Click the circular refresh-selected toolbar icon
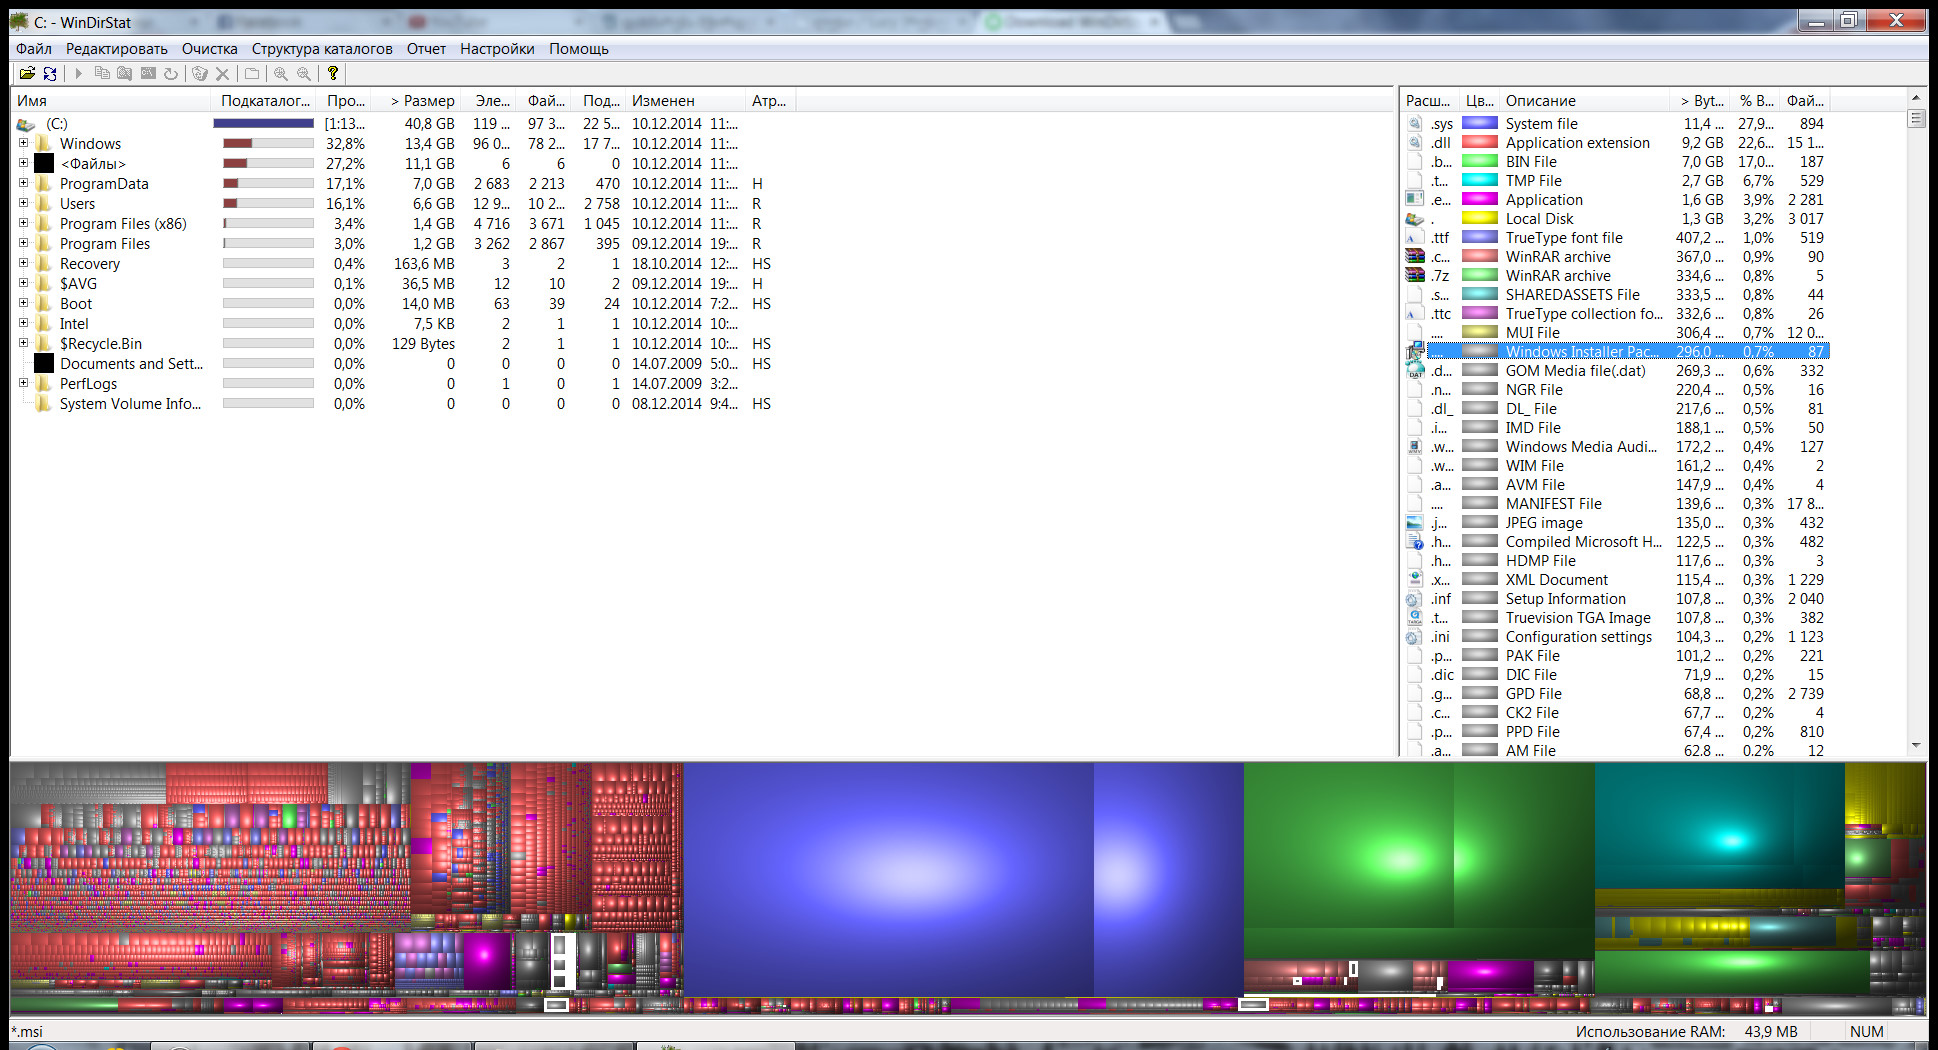The height and width of the screenshot is (1050, 1938). click(171, 72)
